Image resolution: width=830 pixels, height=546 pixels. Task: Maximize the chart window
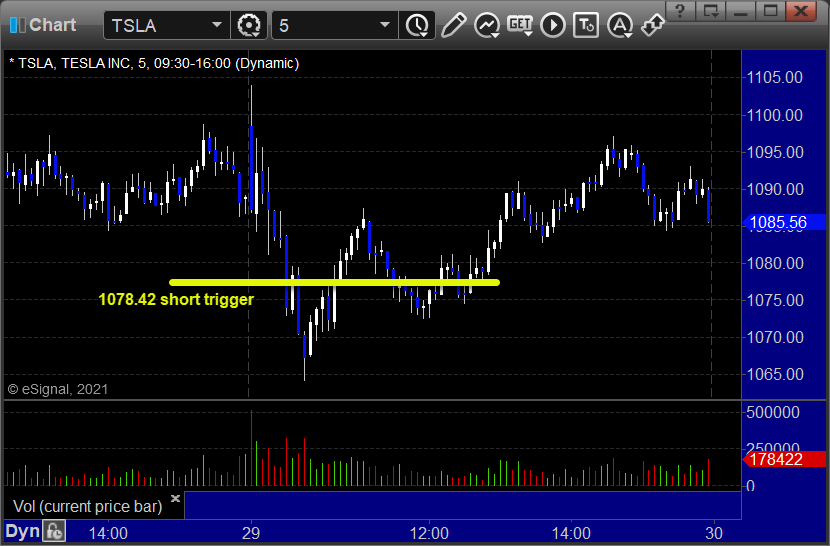coord(771,11)
